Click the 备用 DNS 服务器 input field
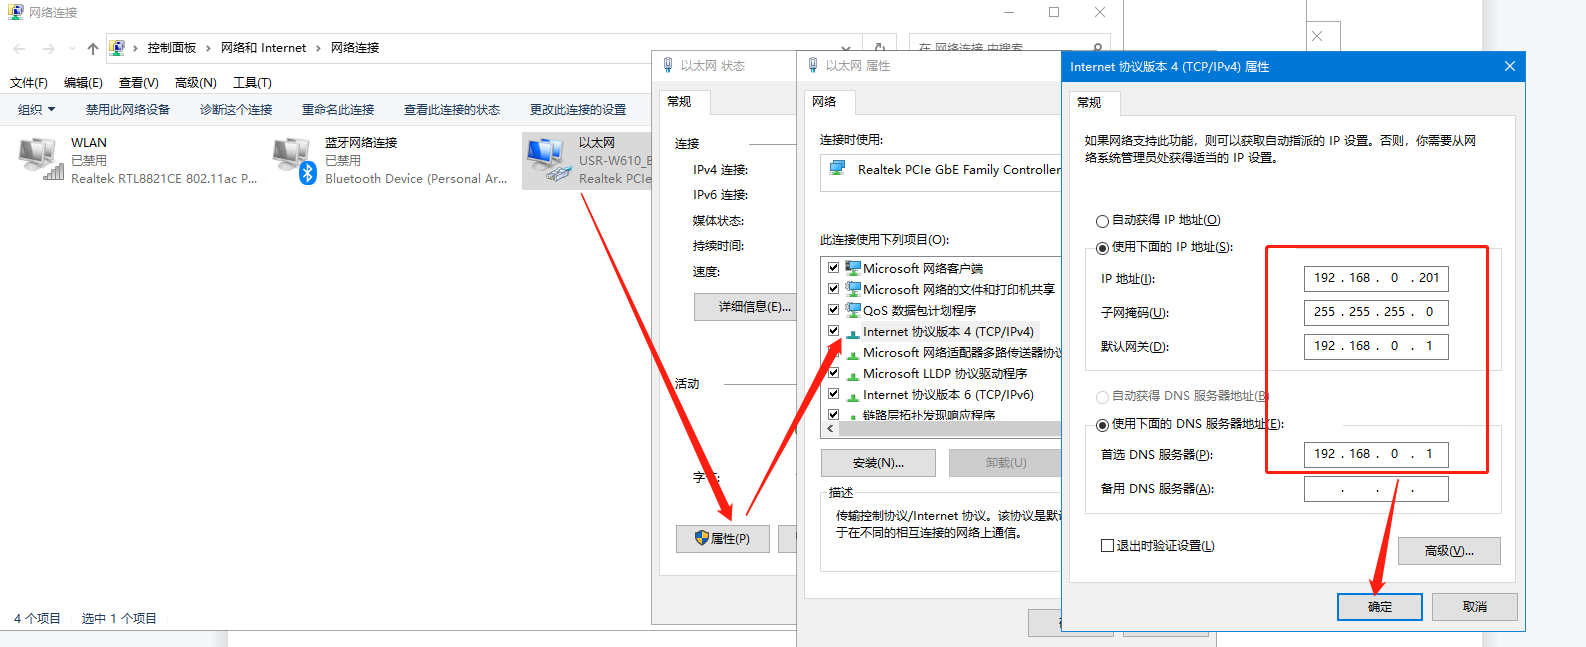The width and height of the screenshot is (1586, 647). coord(1375,489)
